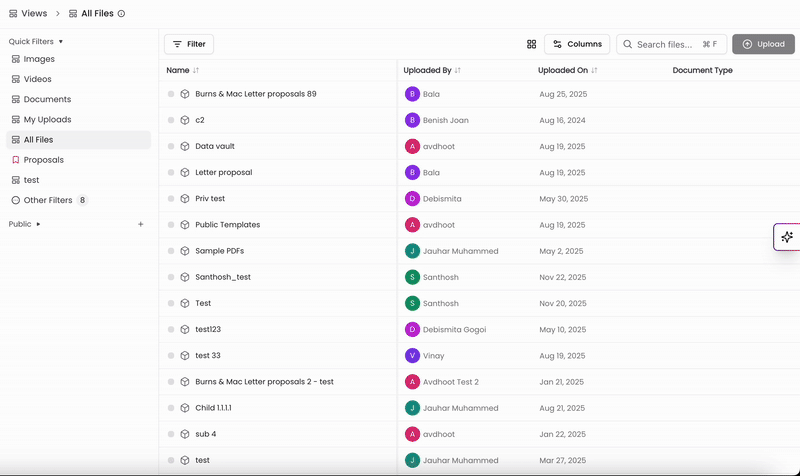Click the cube icon for Priv test
The image size is (800, 476).
[x=185, y=198]
